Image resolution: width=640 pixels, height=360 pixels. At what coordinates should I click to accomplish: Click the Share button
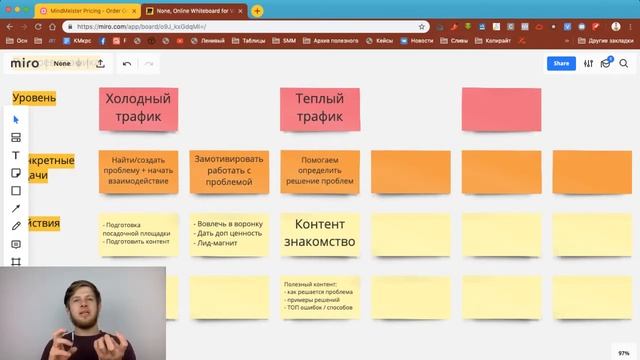[x=561, y=63]
